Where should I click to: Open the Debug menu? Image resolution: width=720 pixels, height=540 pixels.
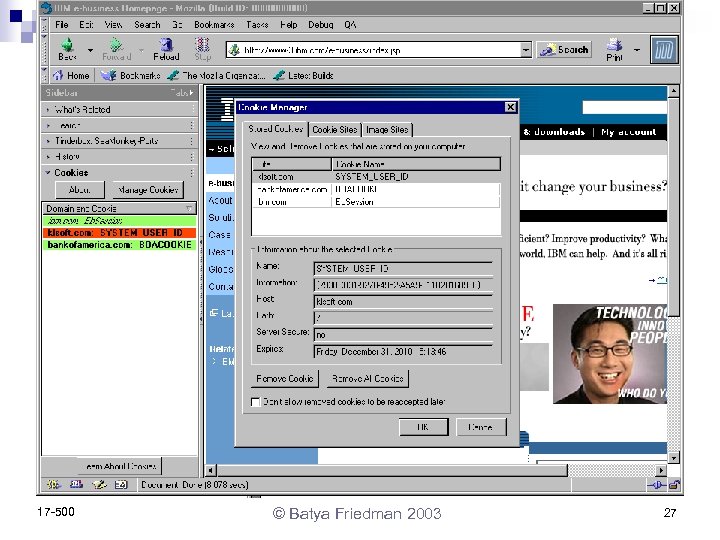(x=321, y=25)
